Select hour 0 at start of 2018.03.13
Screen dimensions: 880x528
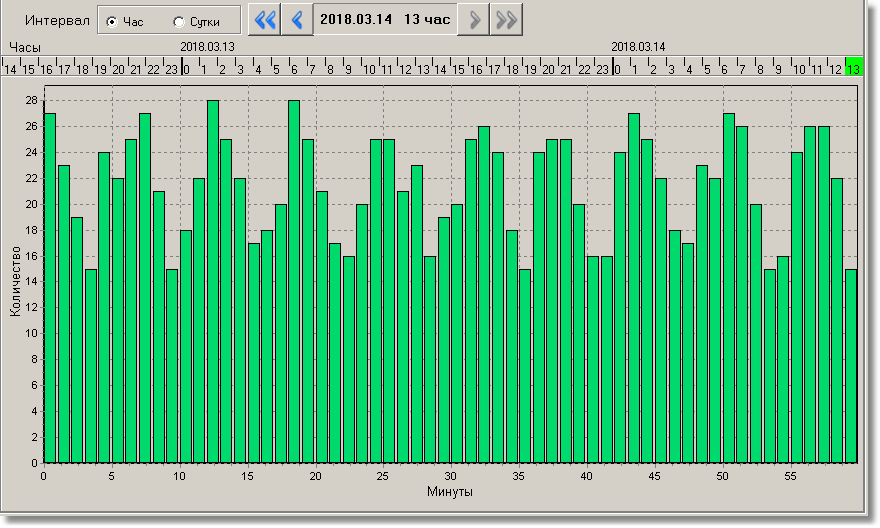(x=186, y=68)
